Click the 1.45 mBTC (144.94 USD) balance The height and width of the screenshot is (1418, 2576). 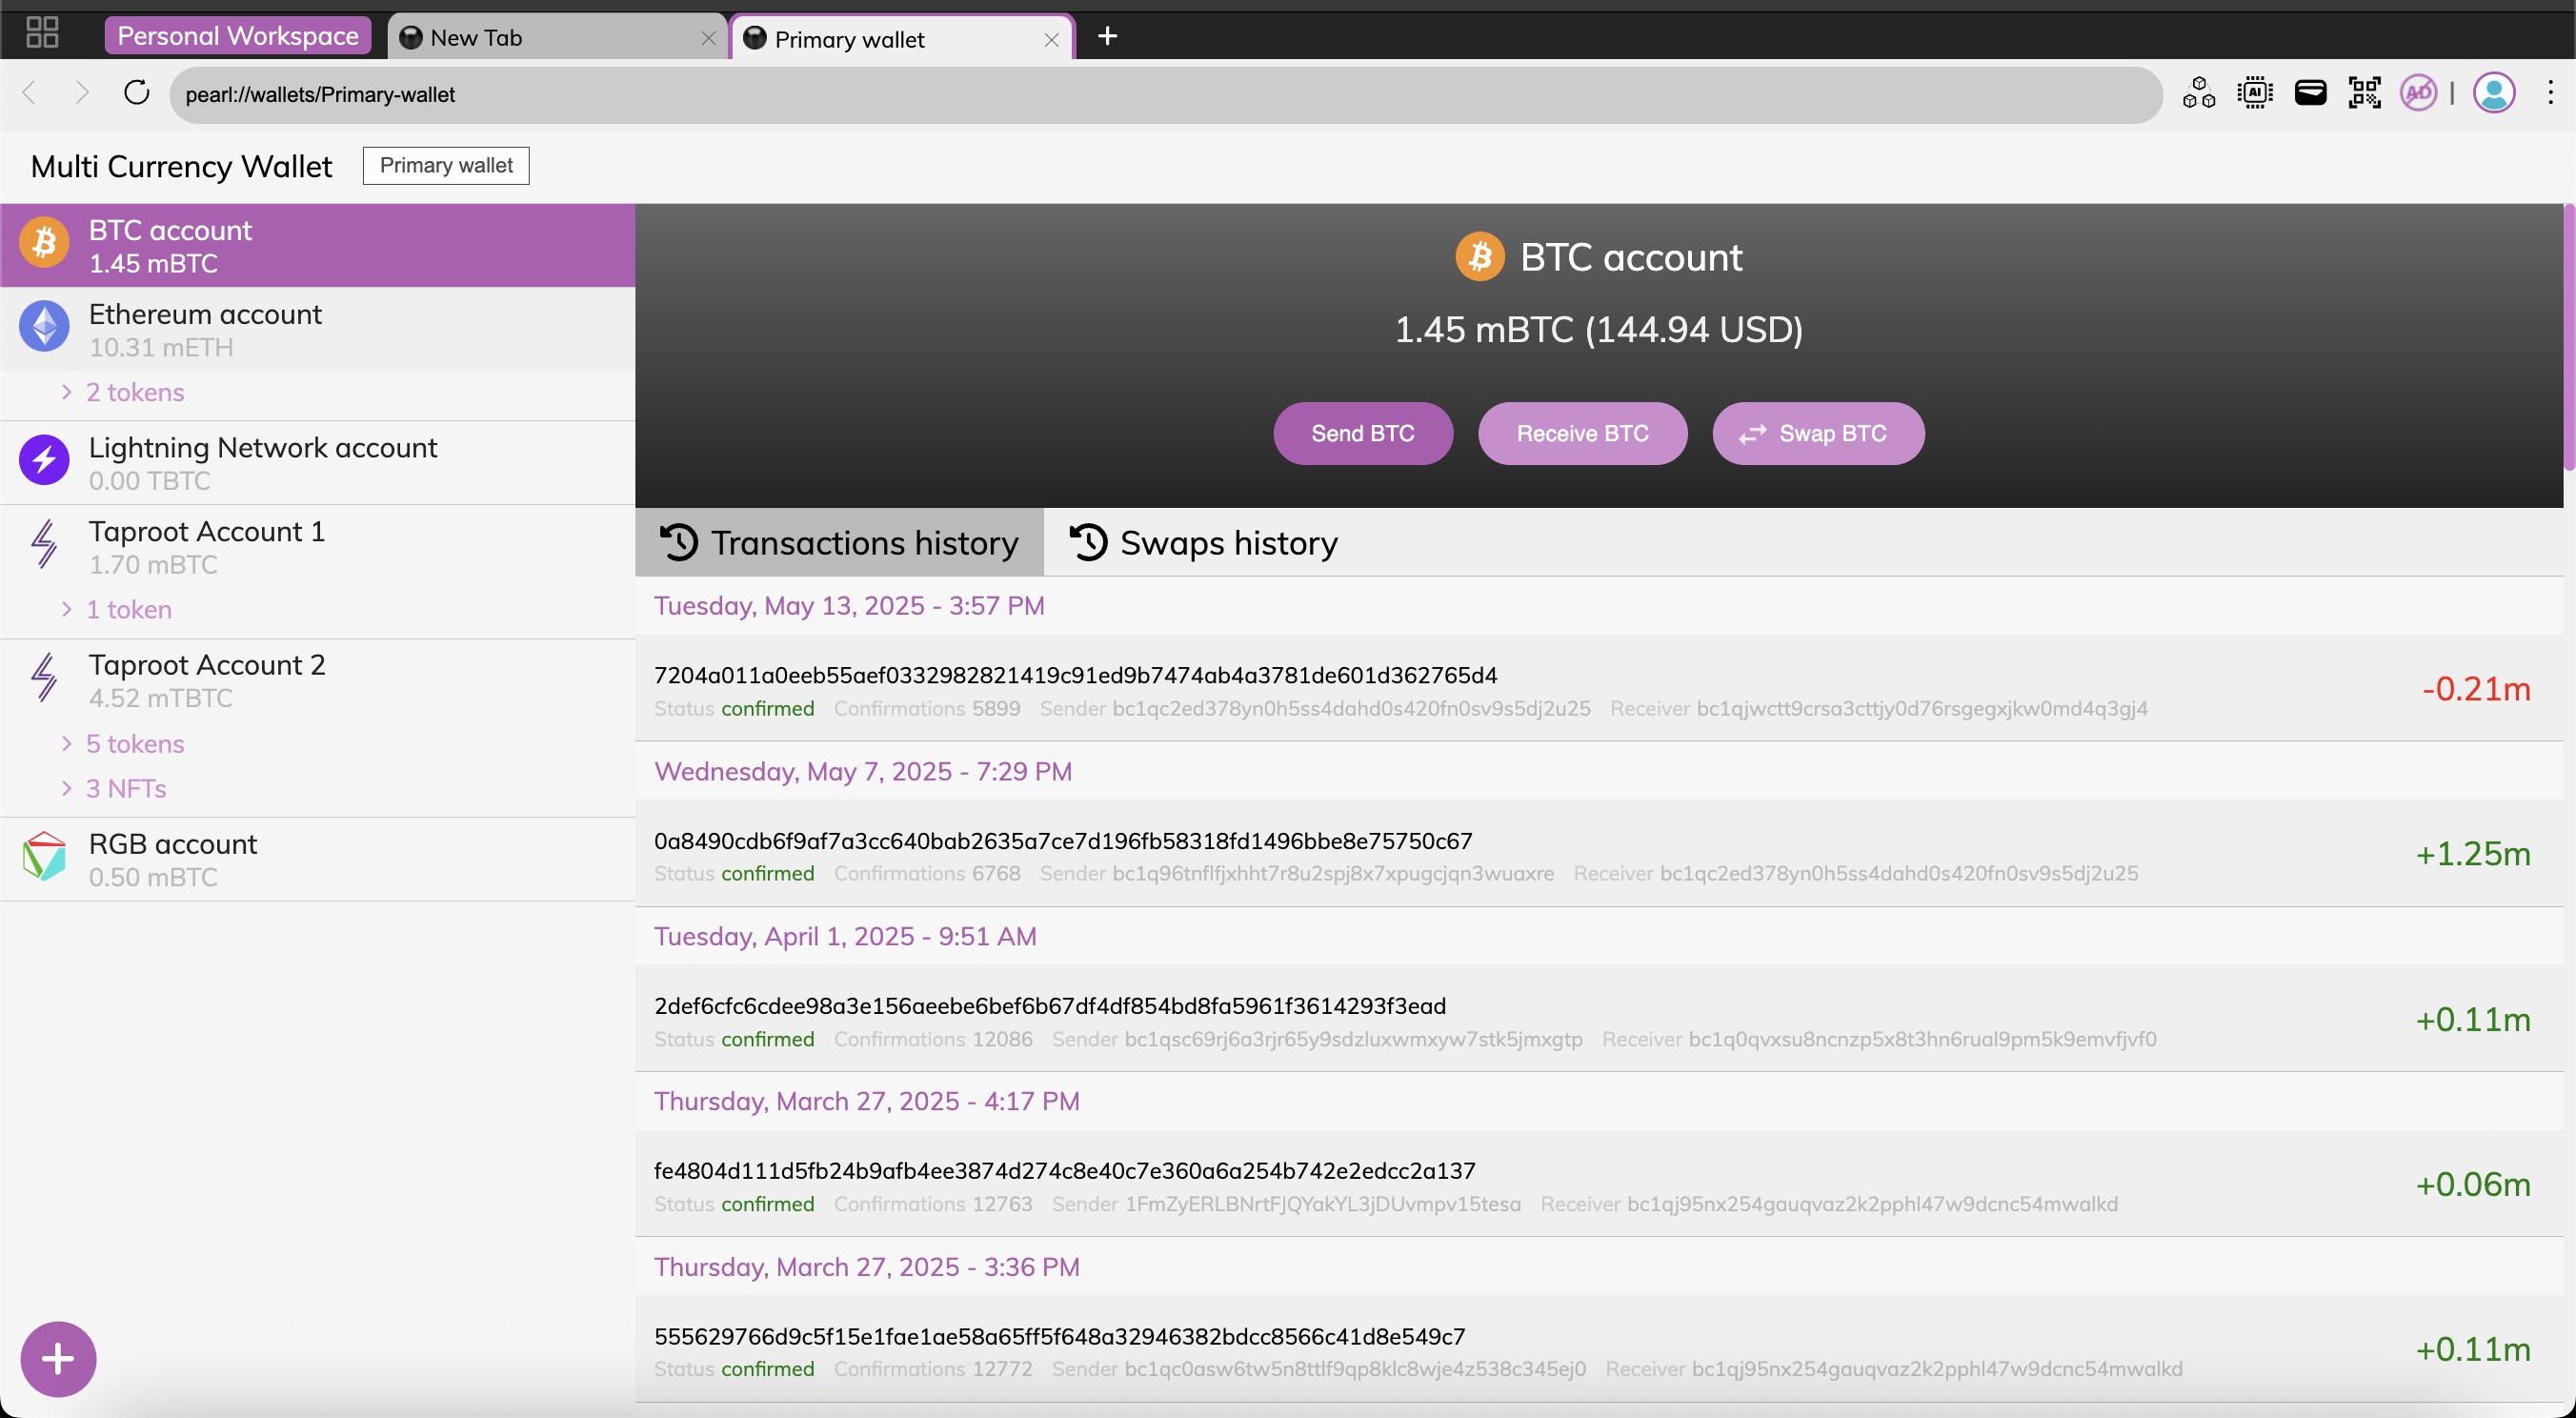1598,330
